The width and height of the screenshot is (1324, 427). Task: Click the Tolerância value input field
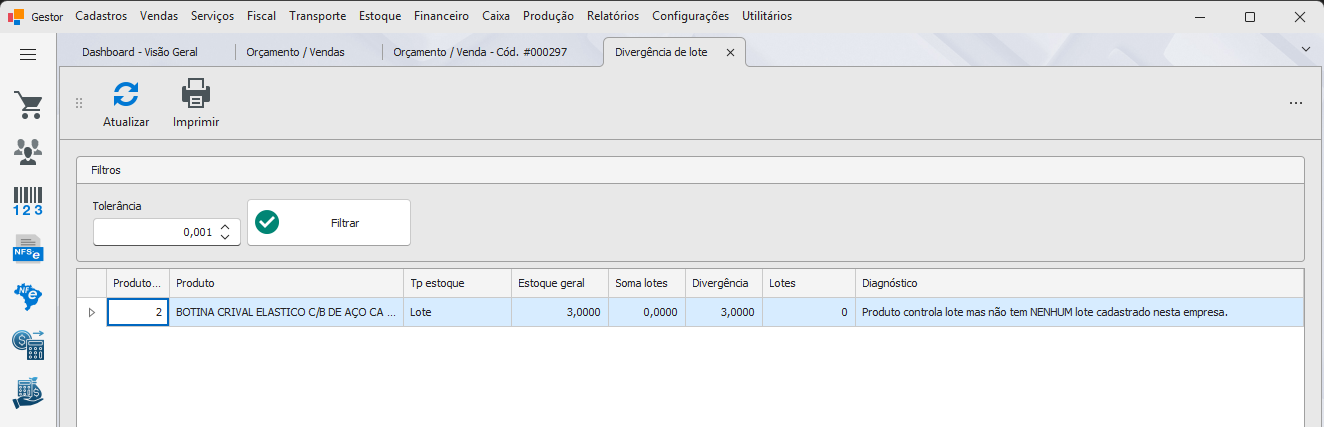[x=155, y=232]
